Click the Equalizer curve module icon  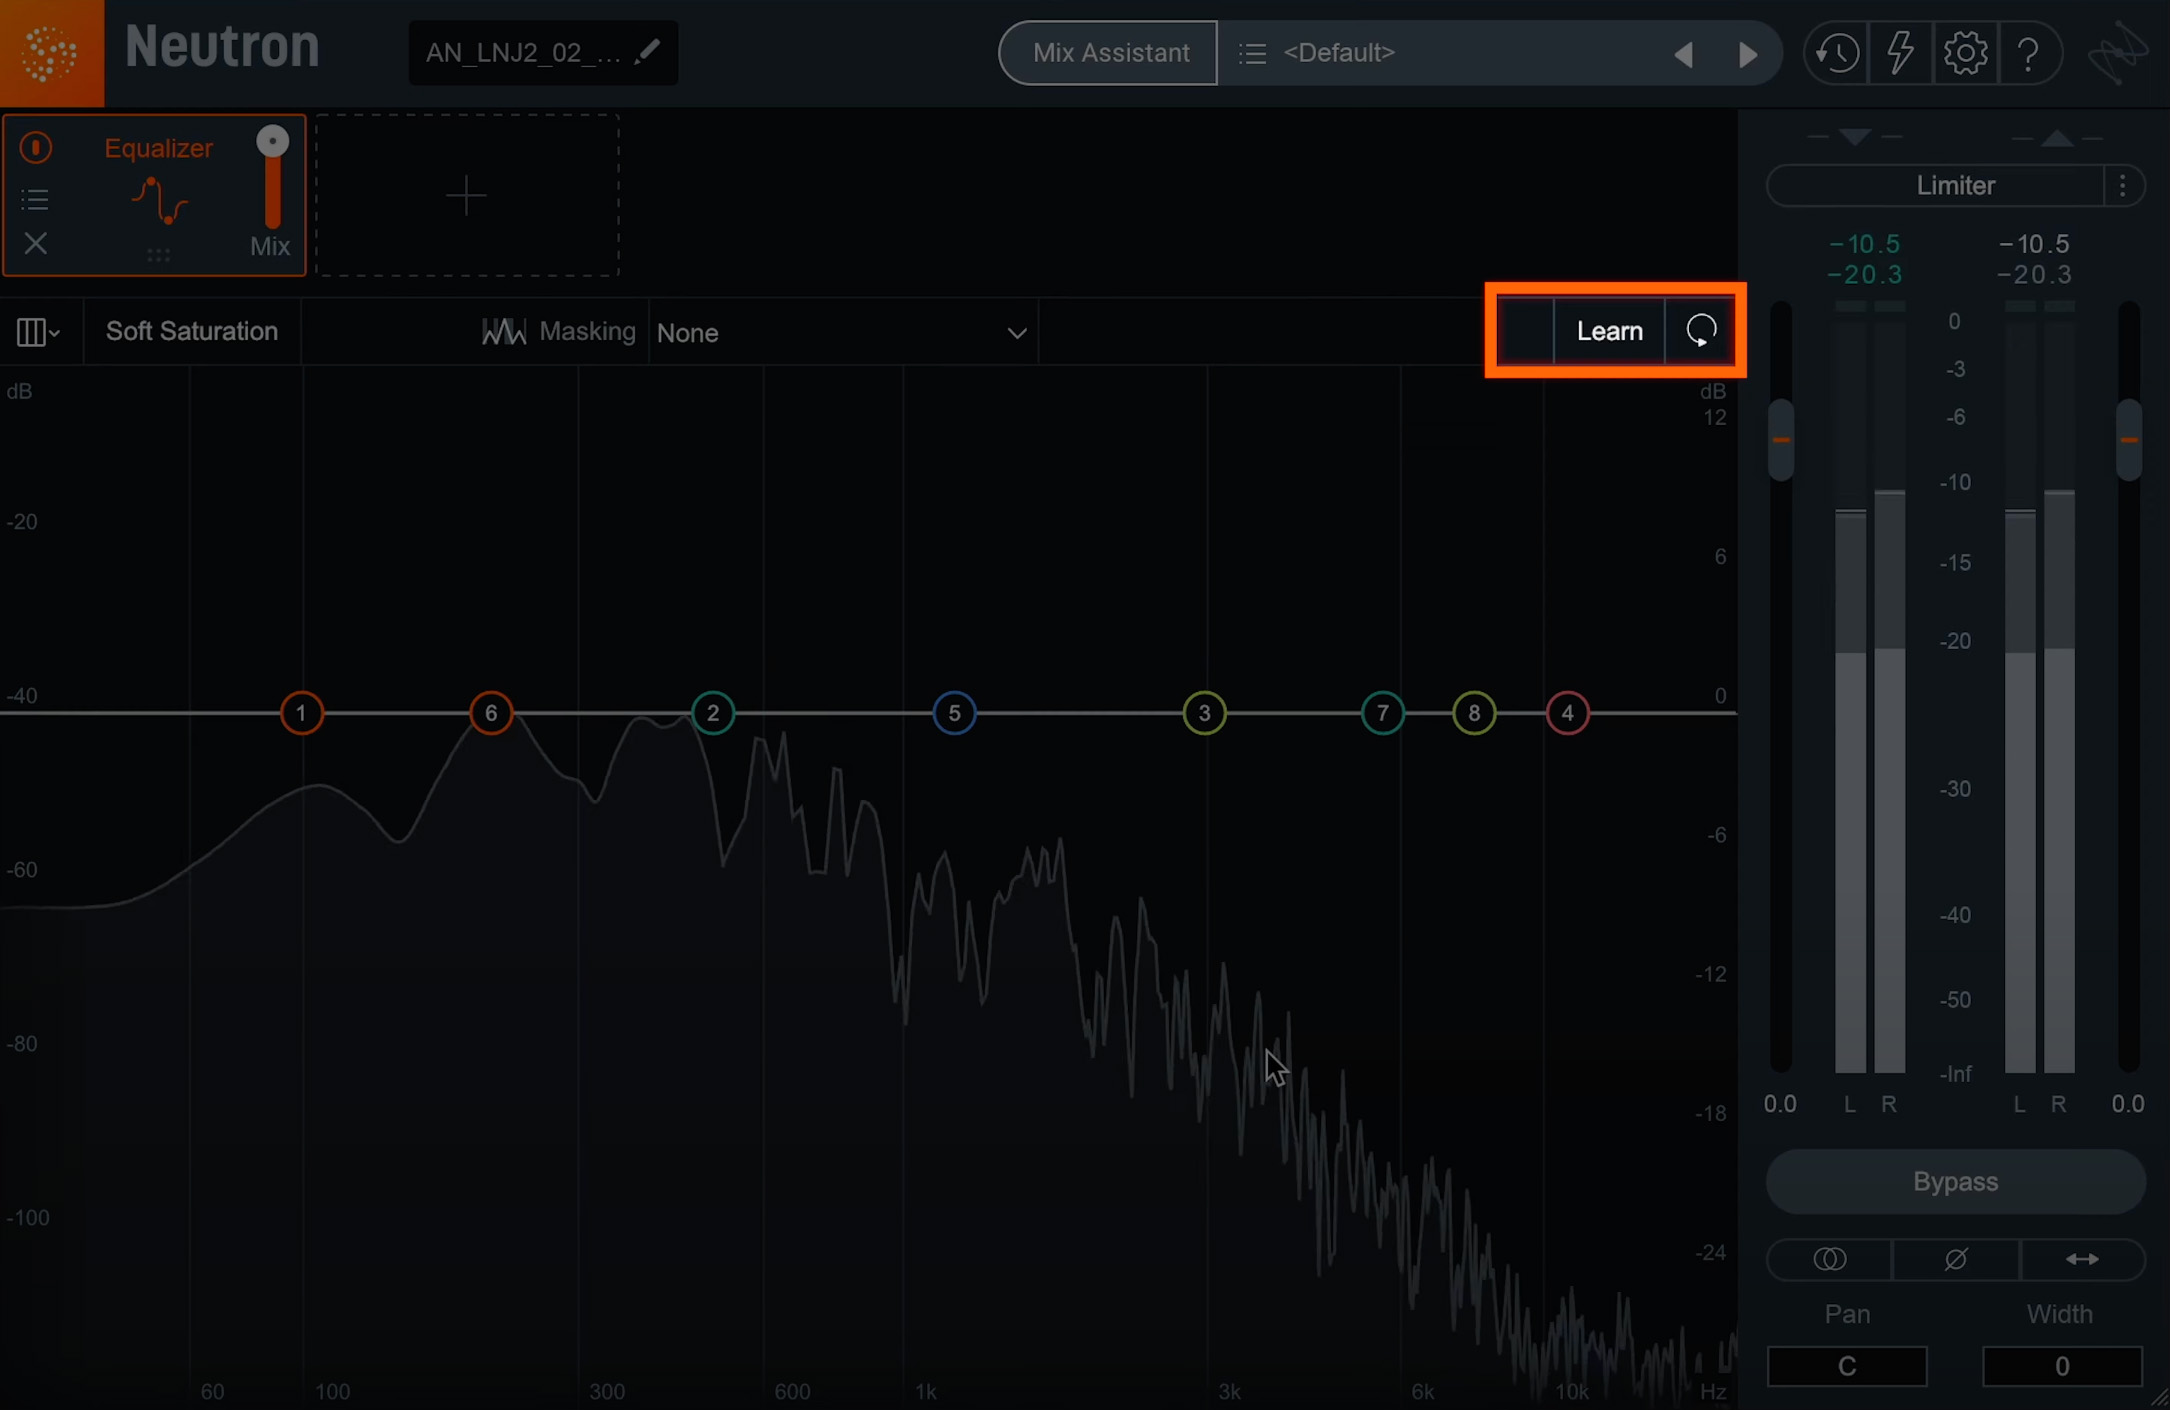160,200
